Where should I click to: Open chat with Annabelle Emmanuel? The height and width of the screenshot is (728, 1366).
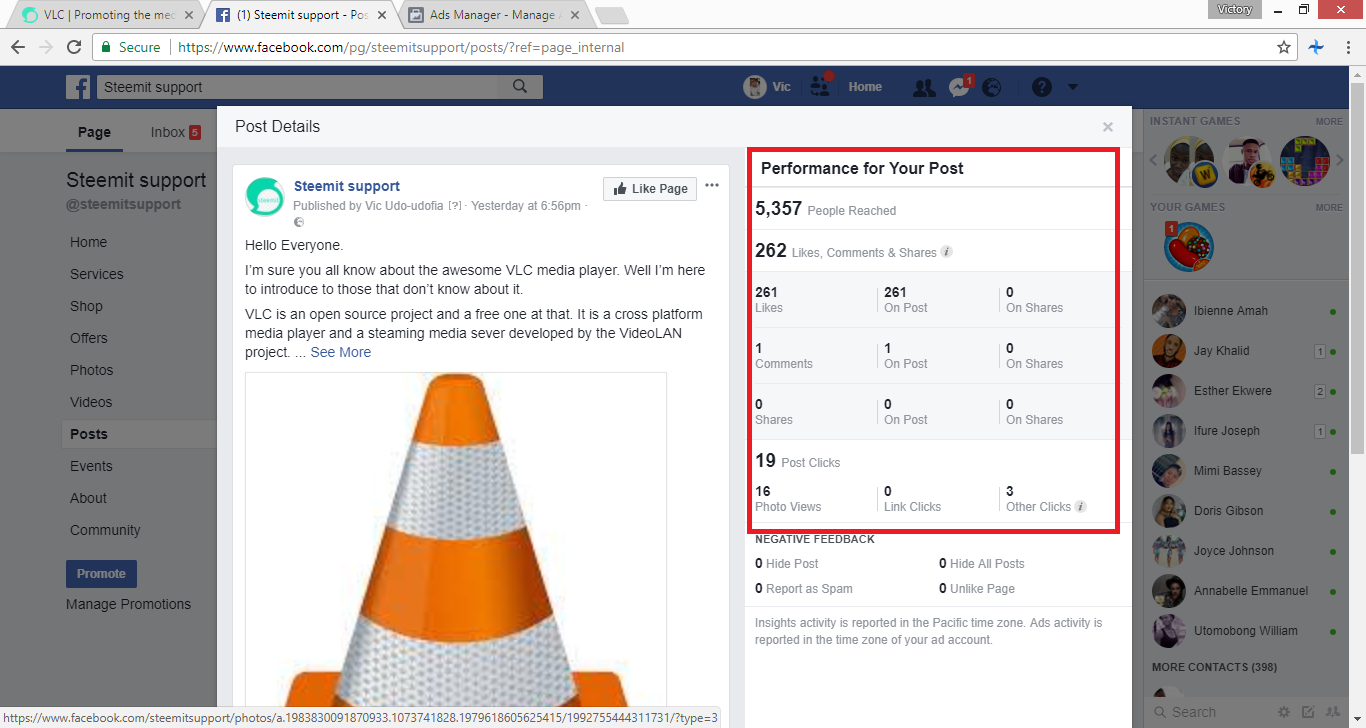pos(1243,591)
